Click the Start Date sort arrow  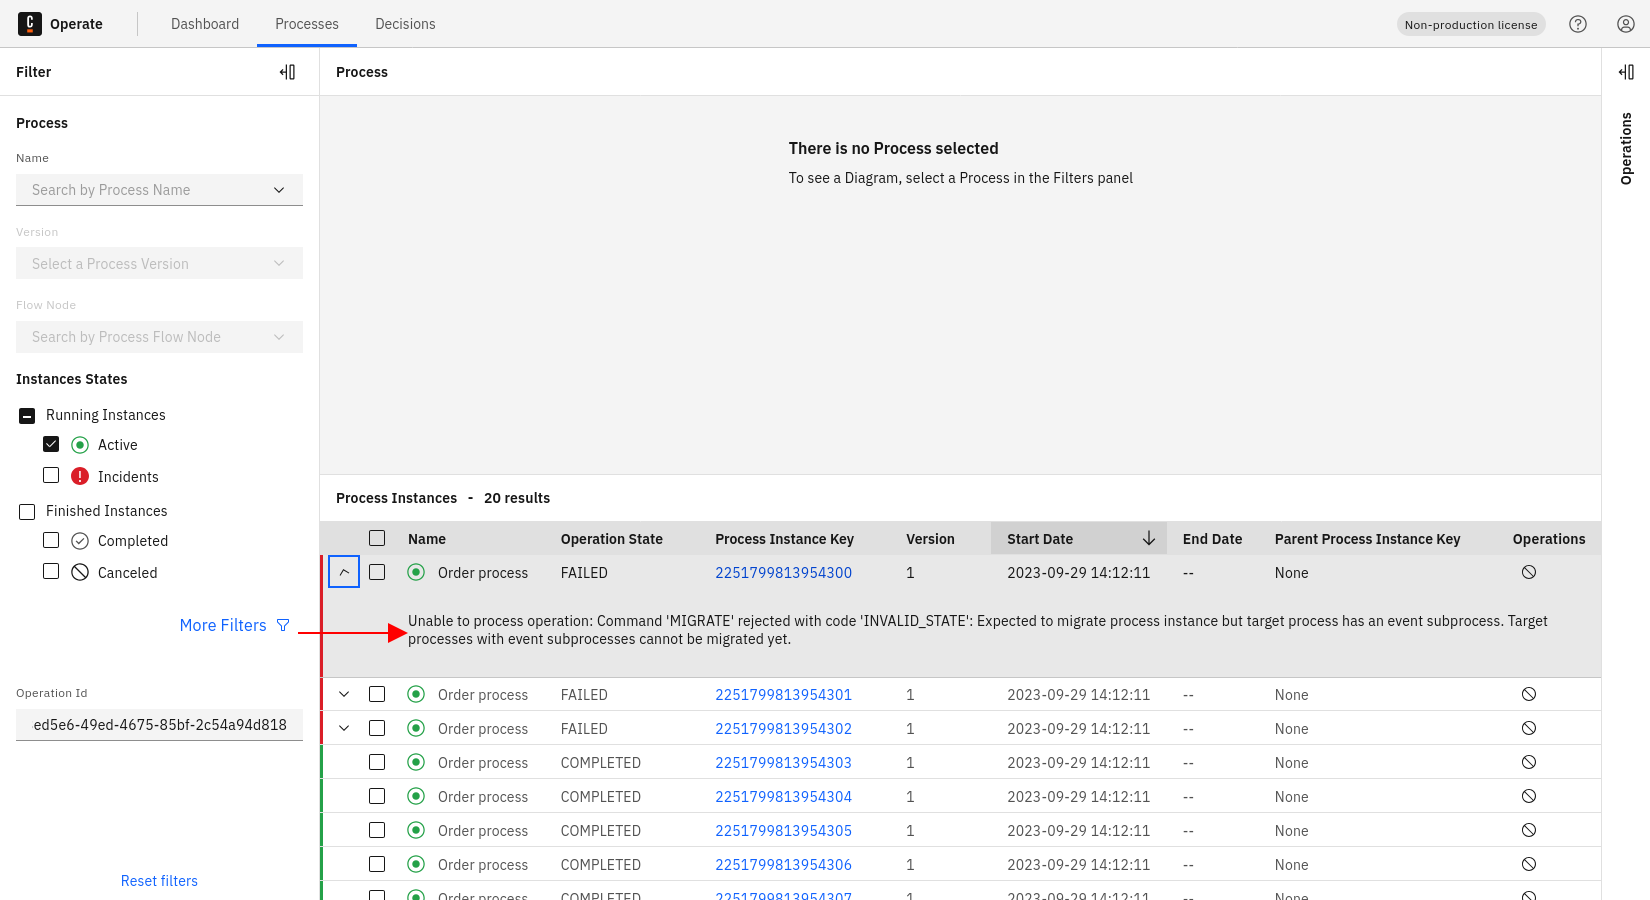tap(1149, 539)
